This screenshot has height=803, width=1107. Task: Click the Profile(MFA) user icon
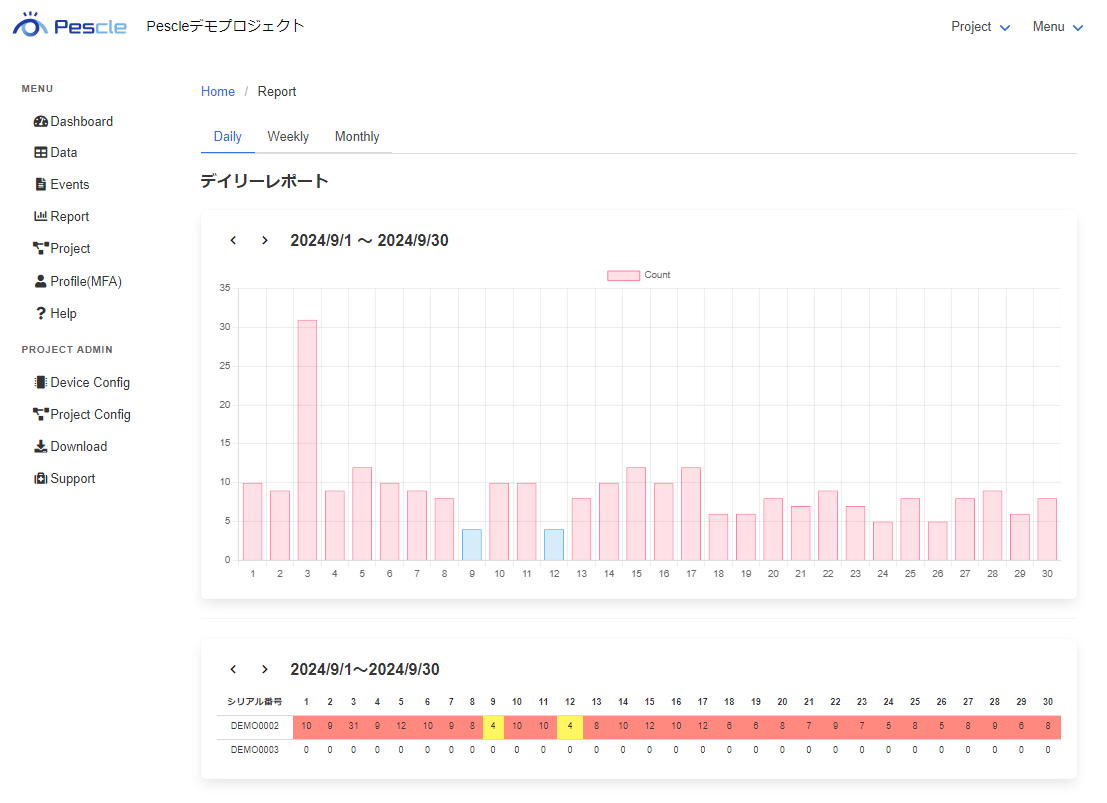point(40,282)
